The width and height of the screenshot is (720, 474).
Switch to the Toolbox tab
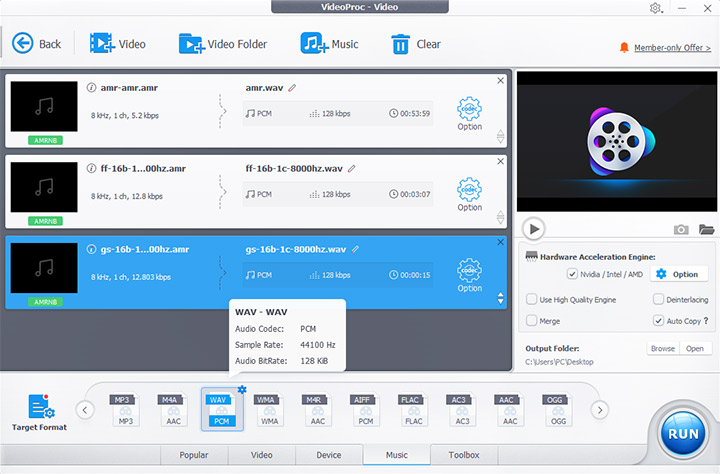coord(464,455)
